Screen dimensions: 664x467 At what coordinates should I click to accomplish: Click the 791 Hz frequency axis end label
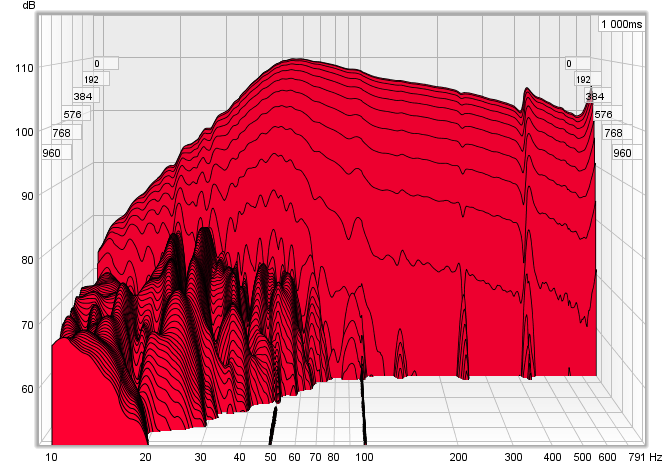(x=634, y=456)
